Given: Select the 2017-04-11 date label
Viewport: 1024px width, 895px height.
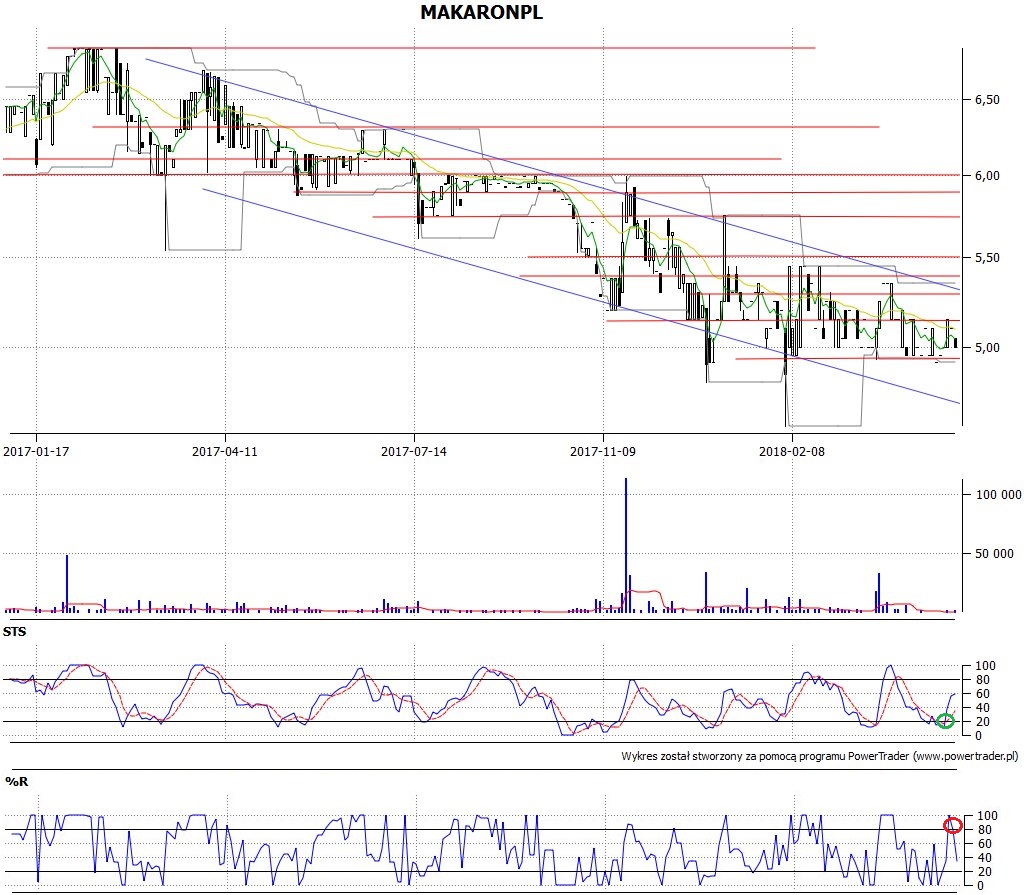Looking at the screenshot, I should 225,451.
